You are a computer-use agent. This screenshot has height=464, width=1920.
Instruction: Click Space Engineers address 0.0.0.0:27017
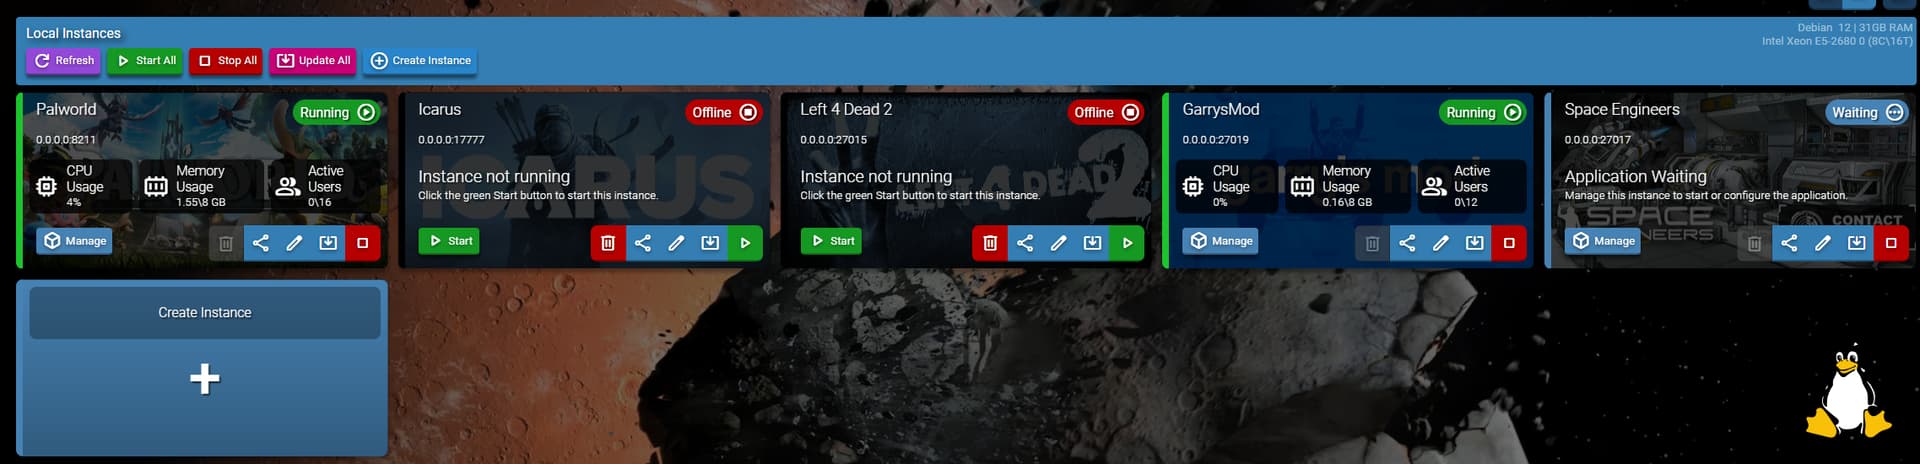click(x=1597, y=140)
